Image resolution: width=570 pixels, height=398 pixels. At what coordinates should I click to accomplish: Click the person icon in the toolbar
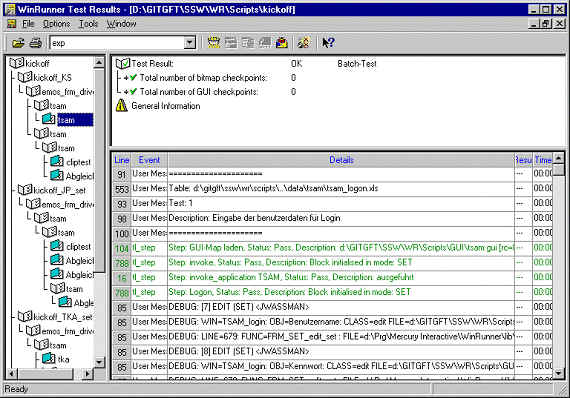pos(304,43)
